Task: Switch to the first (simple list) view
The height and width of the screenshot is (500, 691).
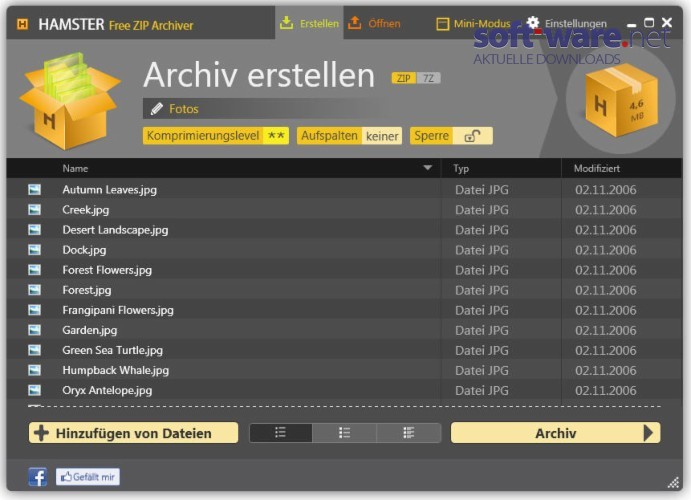Action: click(281, 433)
